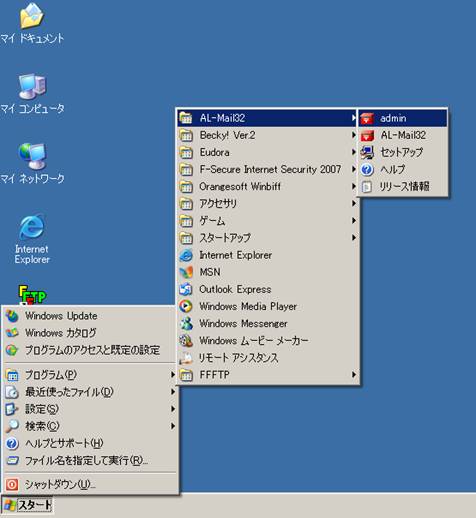The height and width of the screenshot is (518, 476).
Task: Select the highlighted AL-Mail32 folder entry
Action: click(x=267, y=118)
